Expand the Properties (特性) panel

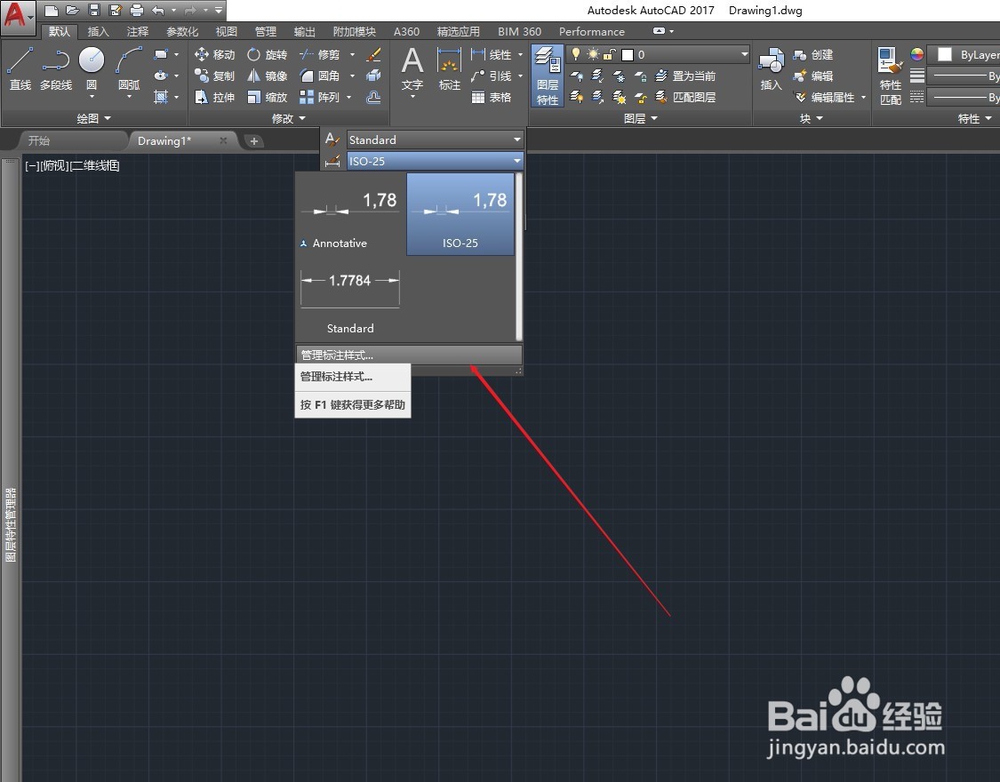(975, 118)
